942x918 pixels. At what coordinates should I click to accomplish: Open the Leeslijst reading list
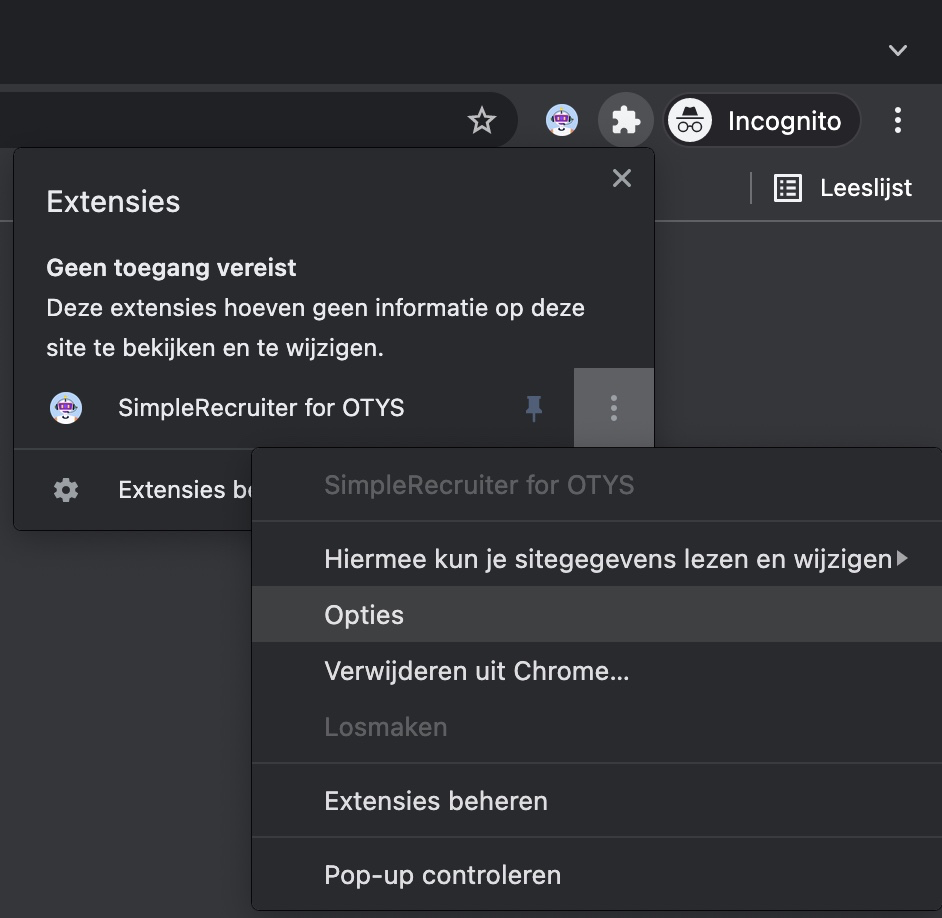click(842, 188)
